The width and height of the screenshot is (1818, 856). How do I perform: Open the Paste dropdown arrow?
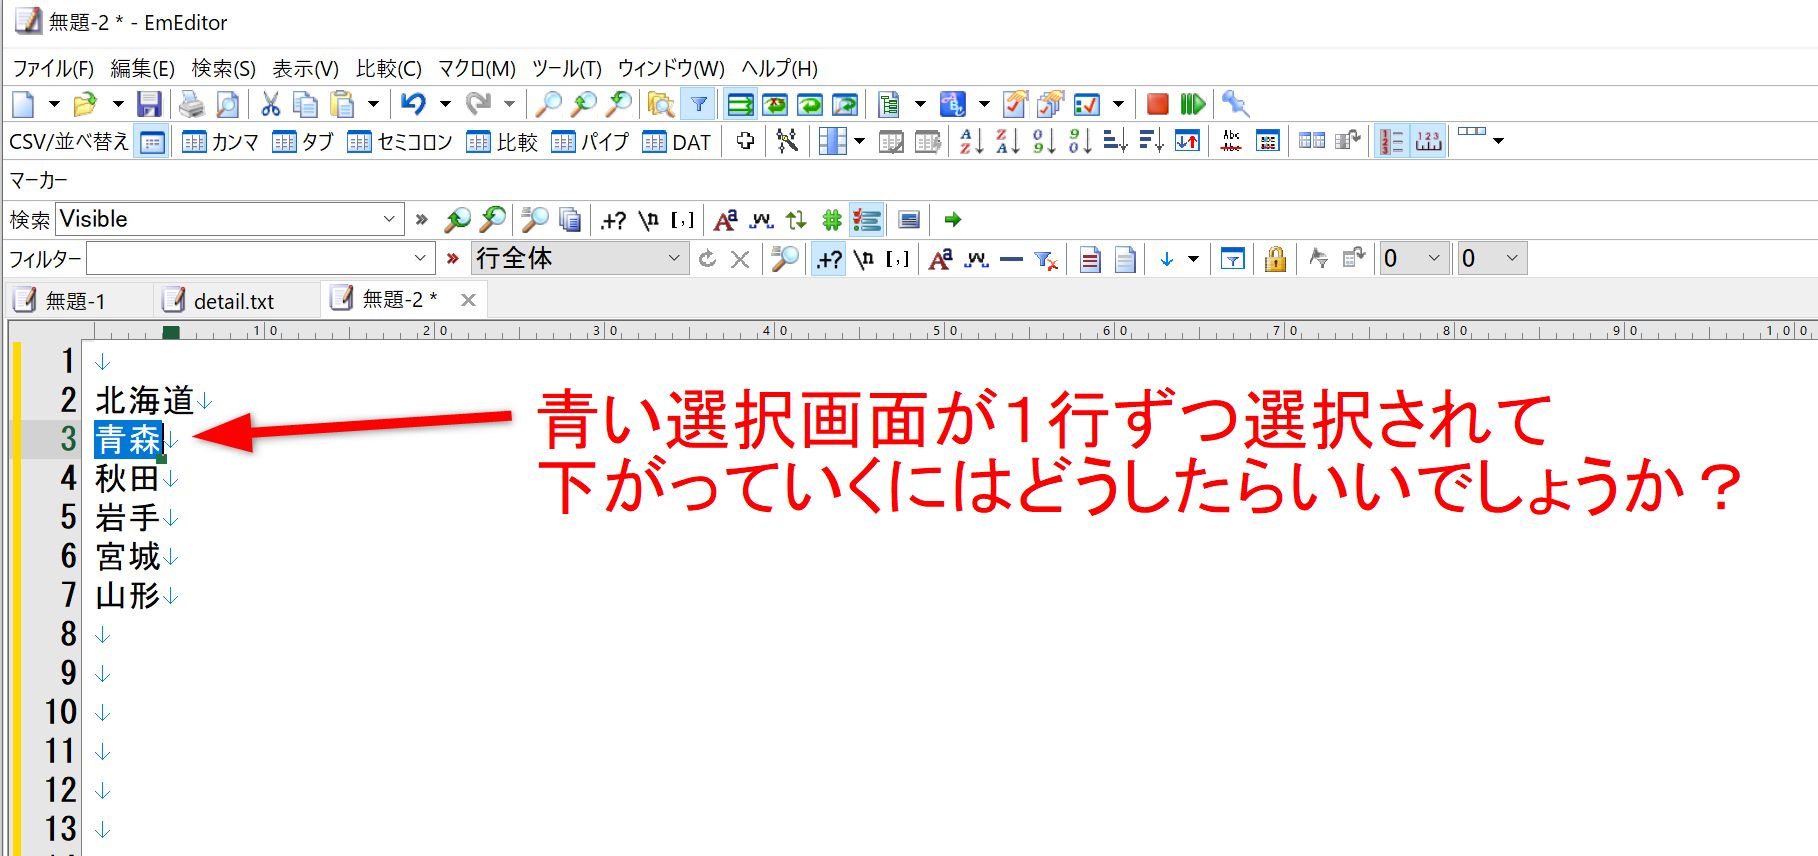pos(372,104)
